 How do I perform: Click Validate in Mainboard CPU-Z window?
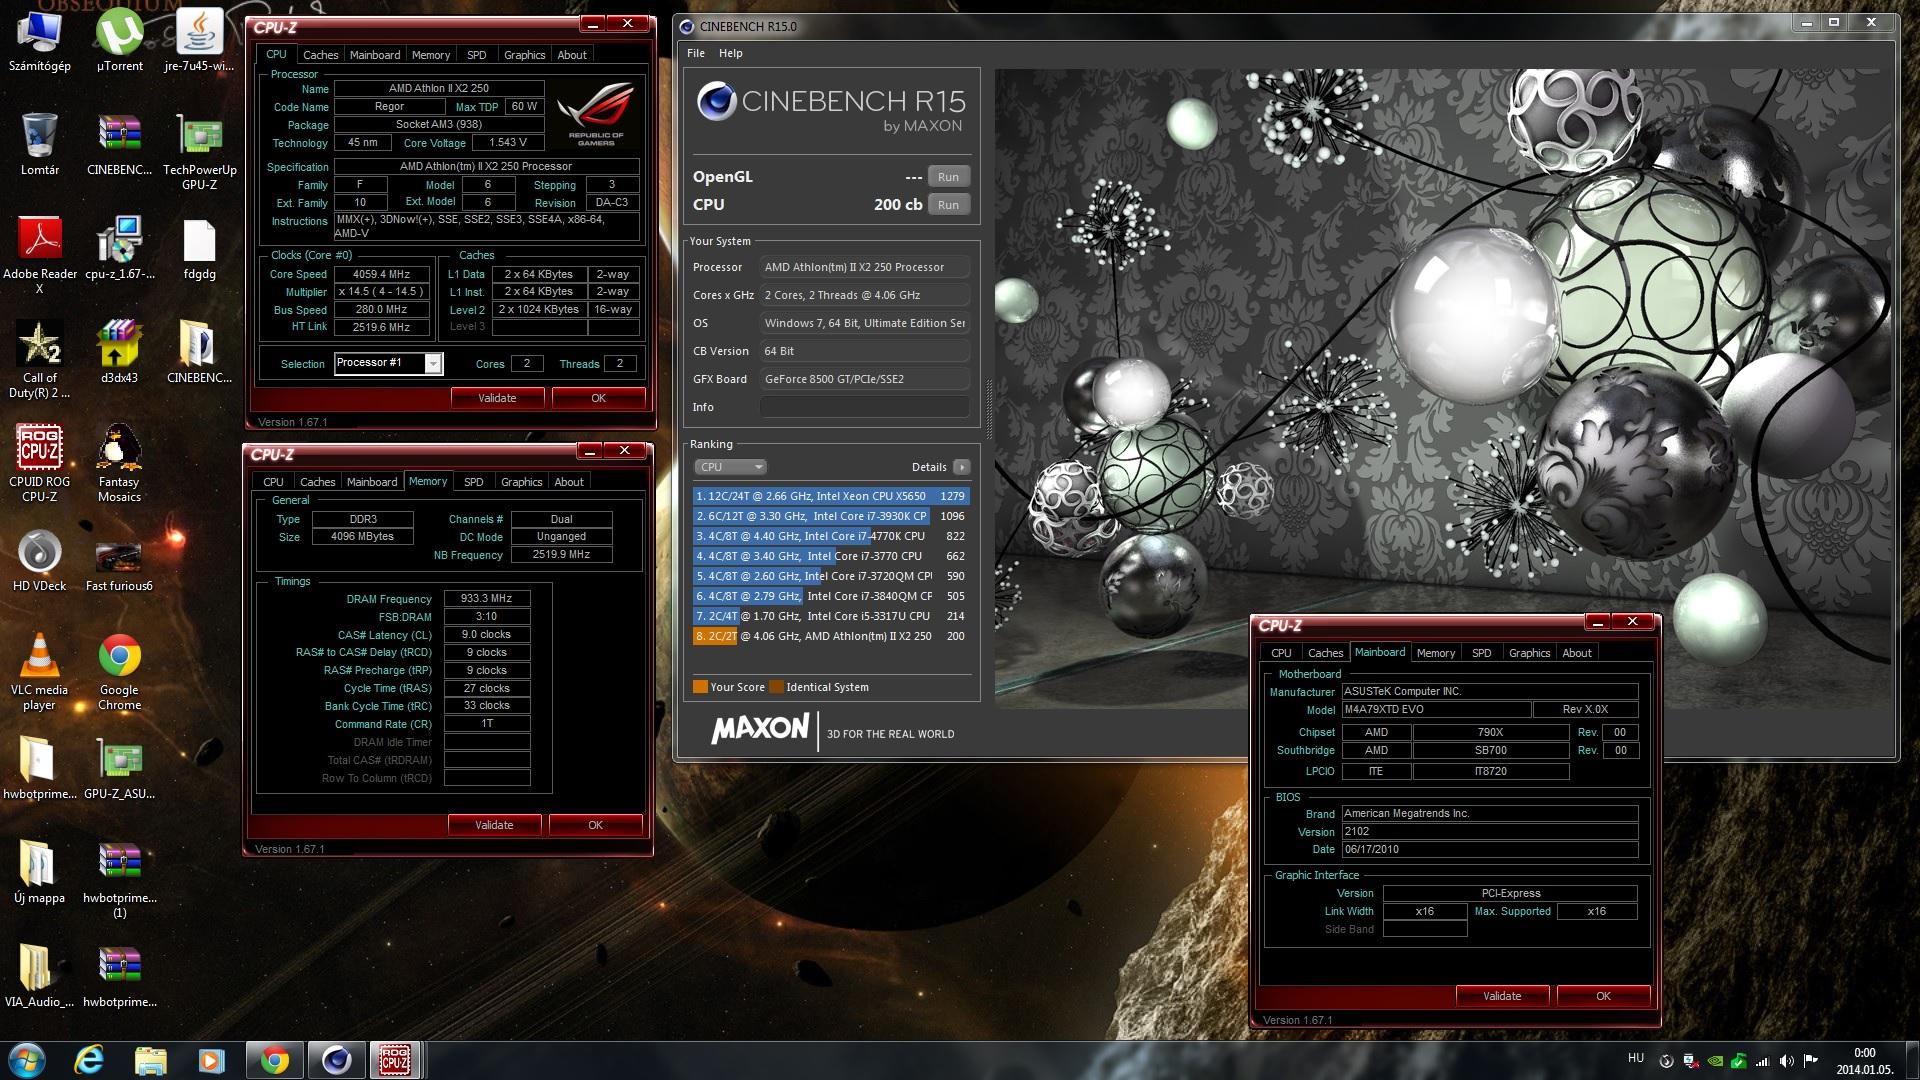(x=1502, y=996)
